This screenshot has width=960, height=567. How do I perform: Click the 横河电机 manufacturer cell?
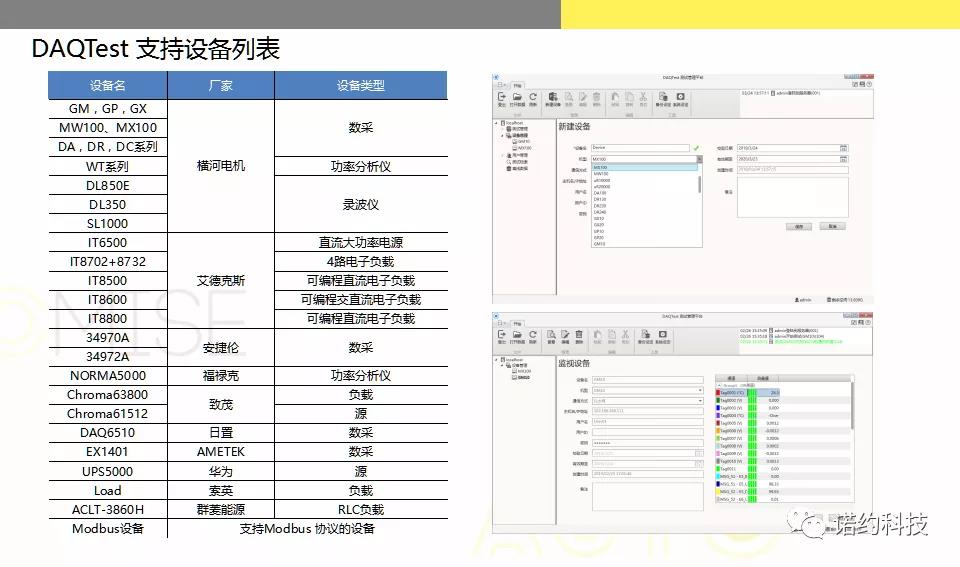coord(221,166)
